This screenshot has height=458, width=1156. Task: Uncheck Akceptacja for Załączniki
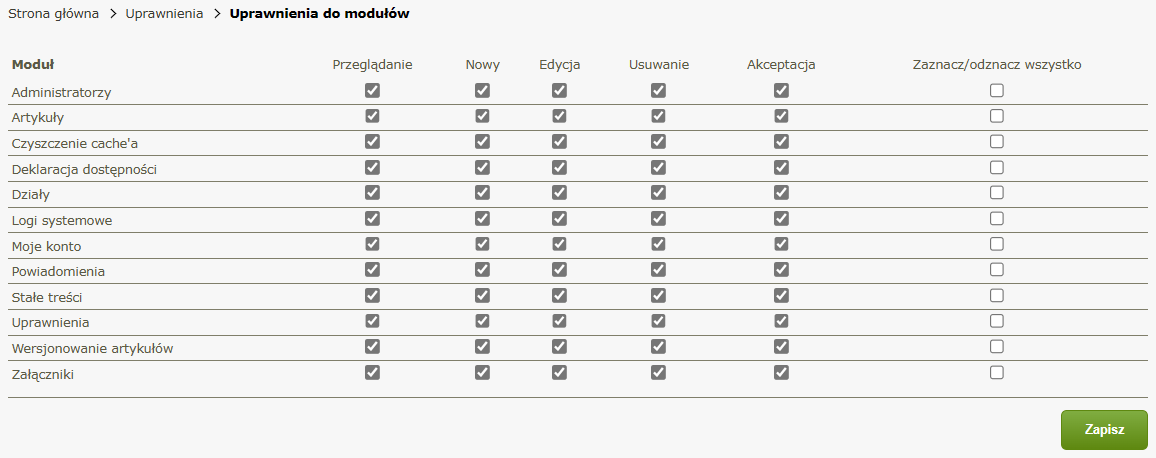click(781, 372)
